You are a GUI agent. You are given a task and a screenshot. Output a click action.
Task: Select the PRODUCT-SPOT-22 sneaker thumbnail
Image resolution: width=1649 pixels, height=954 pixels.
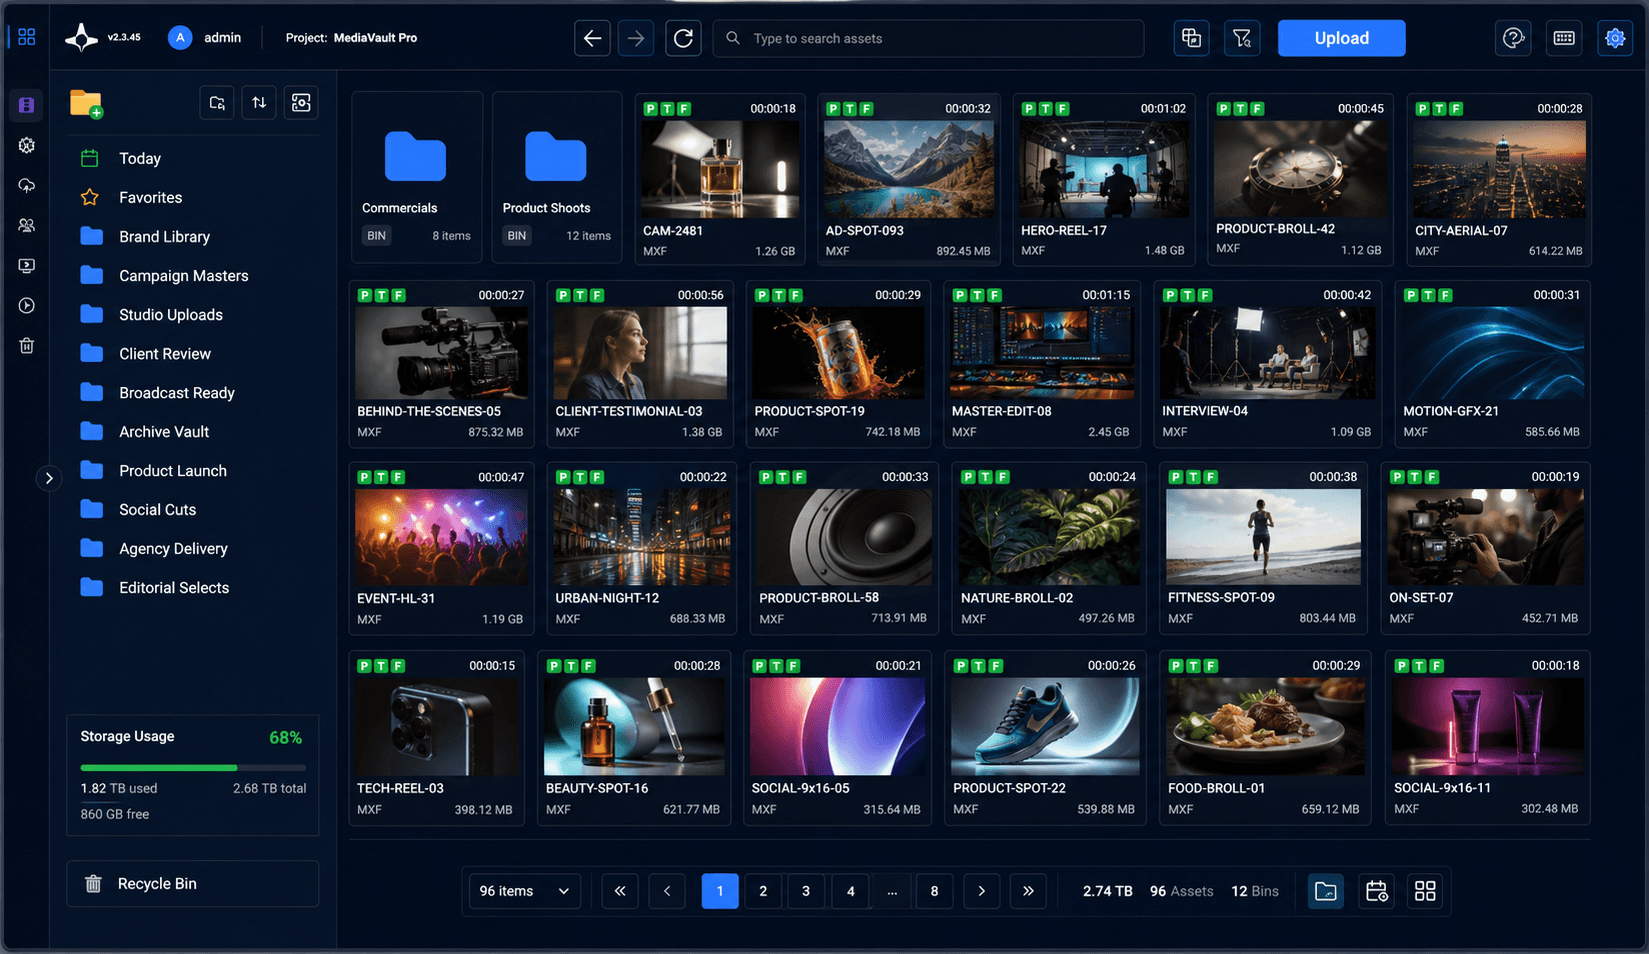(1045, 726)
